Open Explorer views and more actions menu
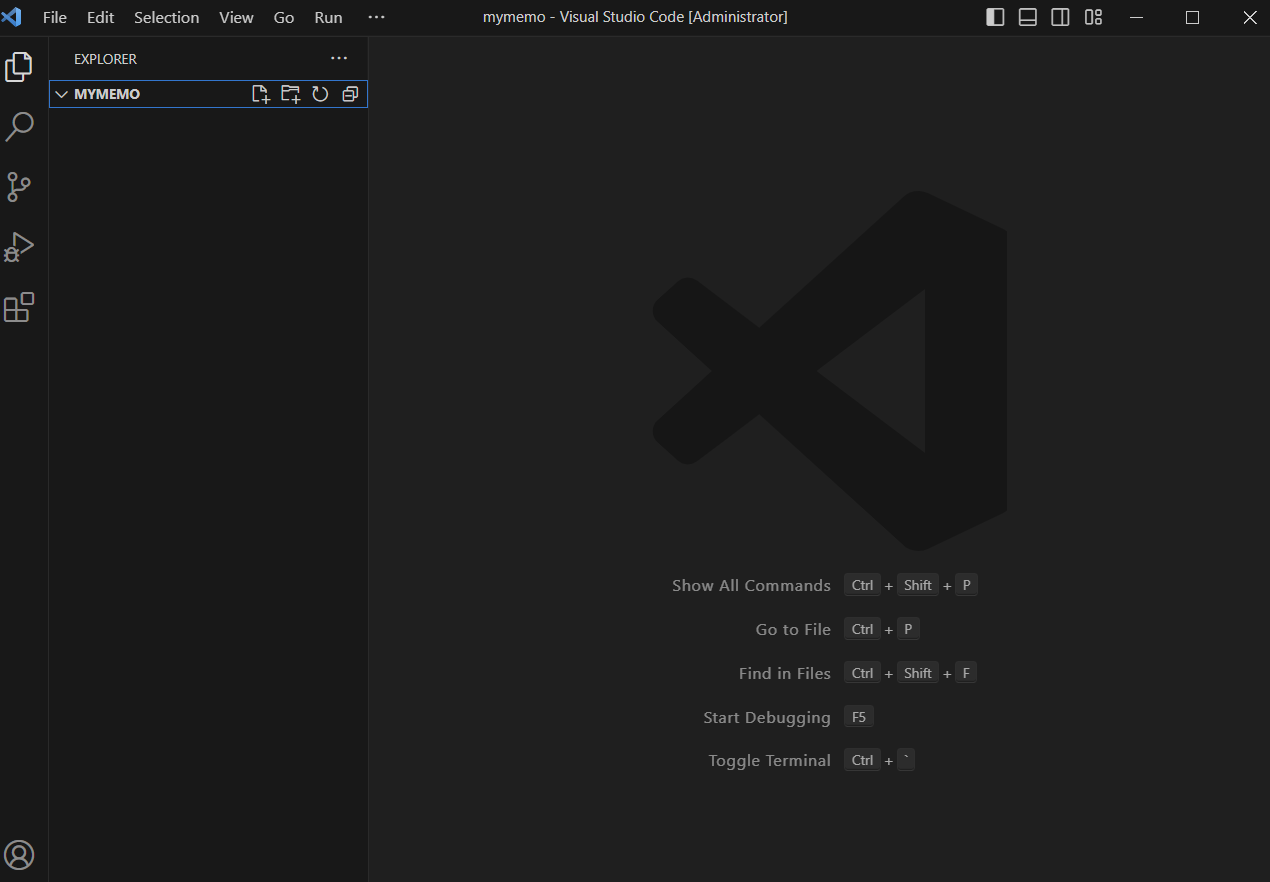1270x882 pixels. (339, 59)
